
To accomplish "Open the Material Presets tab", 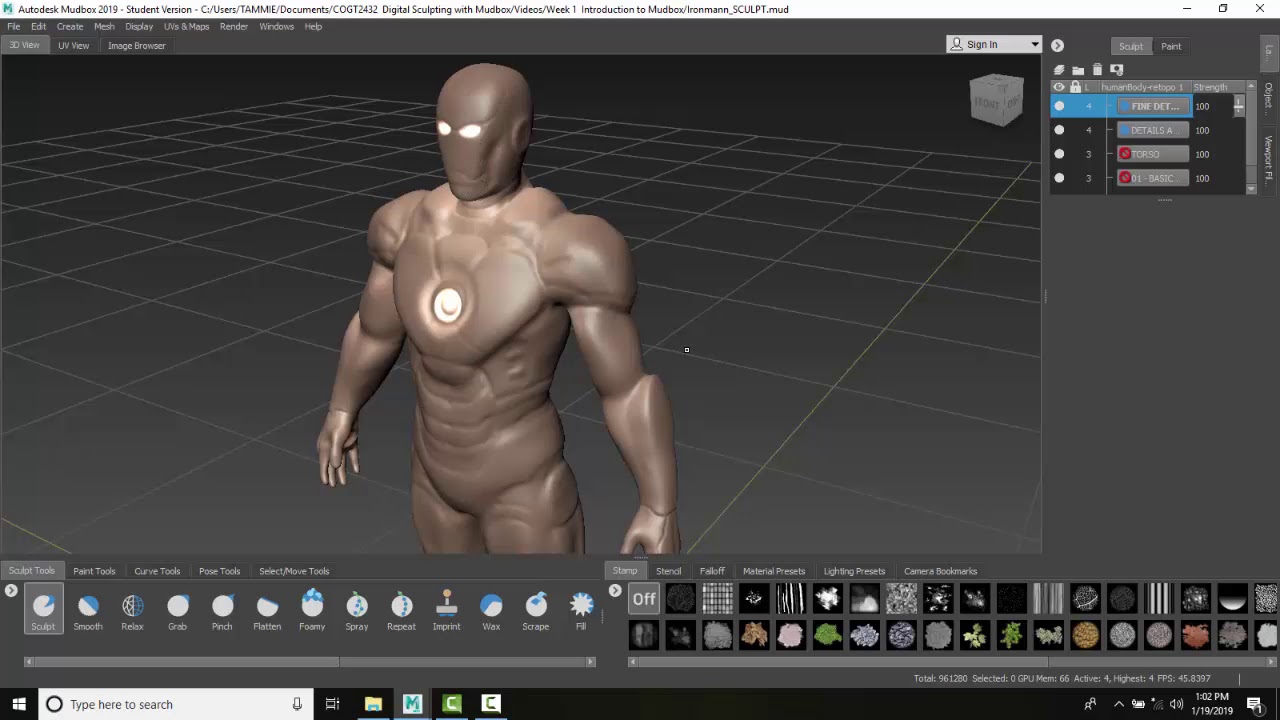I will (774, 571).
